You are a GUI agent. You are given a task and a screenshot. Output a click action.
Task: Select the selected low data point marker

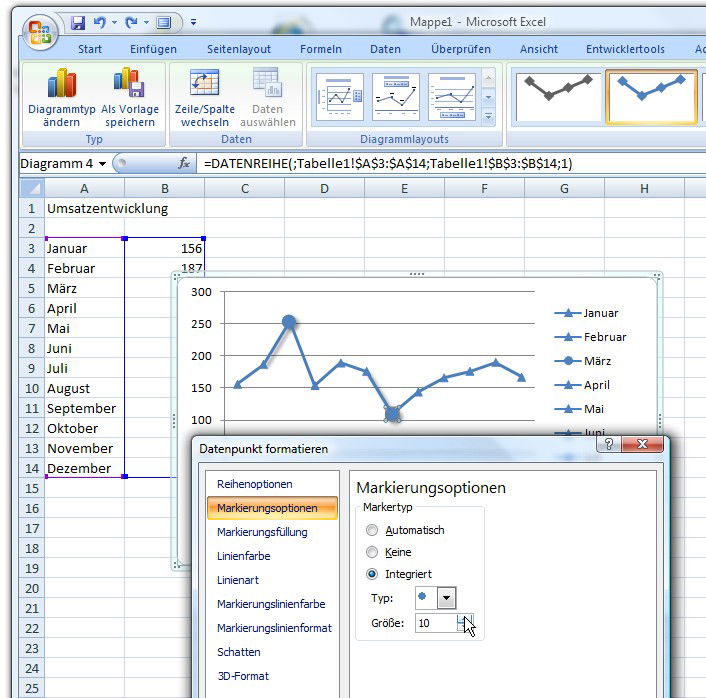393,414
